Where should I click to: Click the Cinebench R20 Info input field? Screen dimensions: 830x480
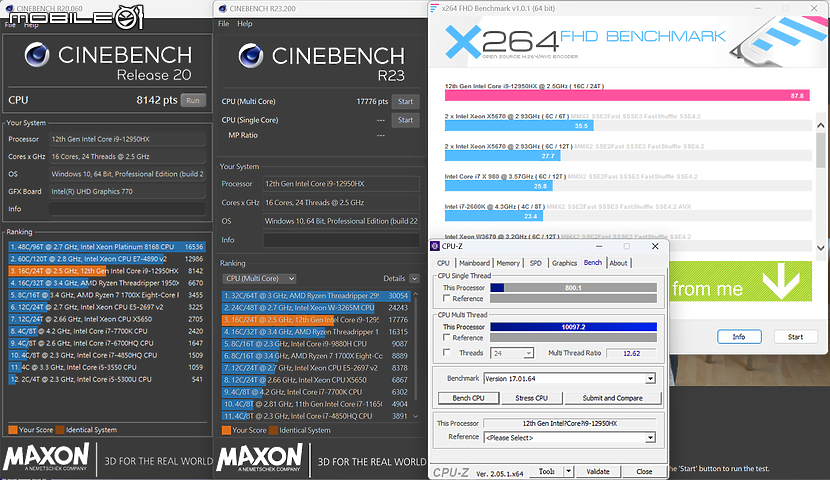[x=127, y=209]
